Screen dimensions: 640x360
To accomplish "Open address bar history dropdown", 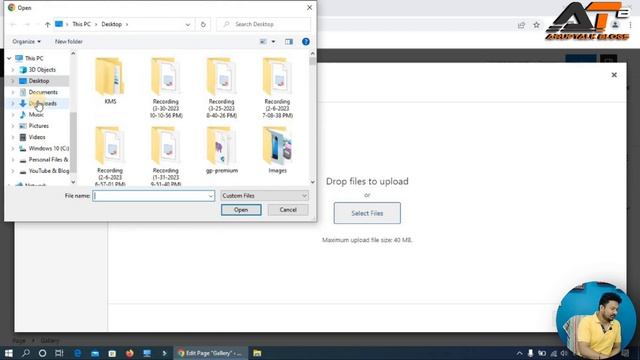I will coord(188,24).
